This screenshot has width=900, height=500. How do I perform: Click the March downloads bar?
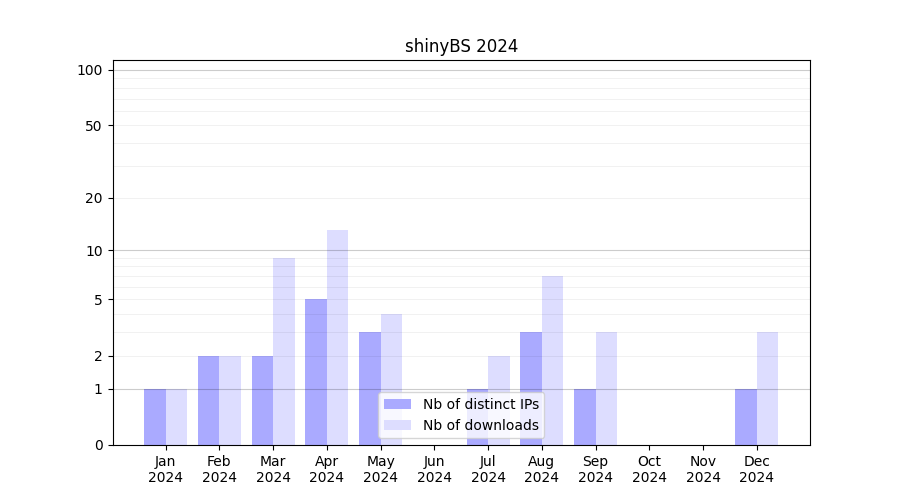284,351
